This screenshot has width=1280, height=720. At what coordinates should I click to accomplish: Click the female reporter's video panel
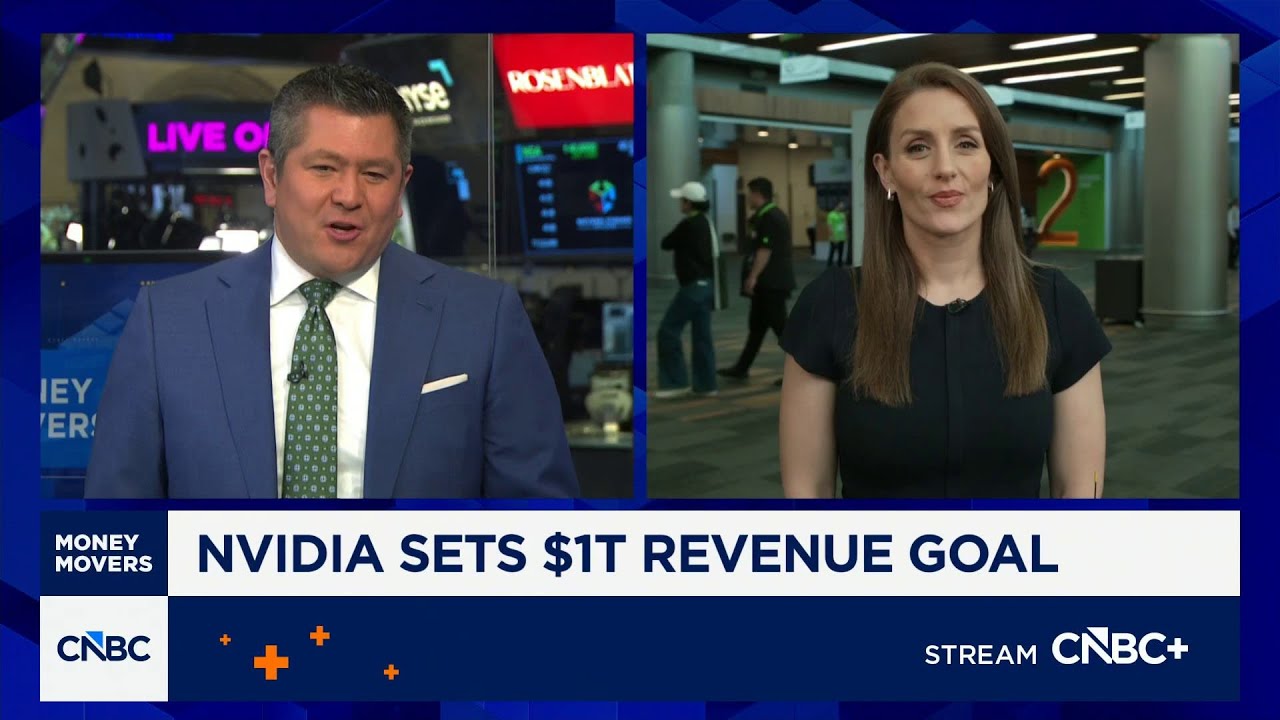pyautogui.click(x=943, y=266)
